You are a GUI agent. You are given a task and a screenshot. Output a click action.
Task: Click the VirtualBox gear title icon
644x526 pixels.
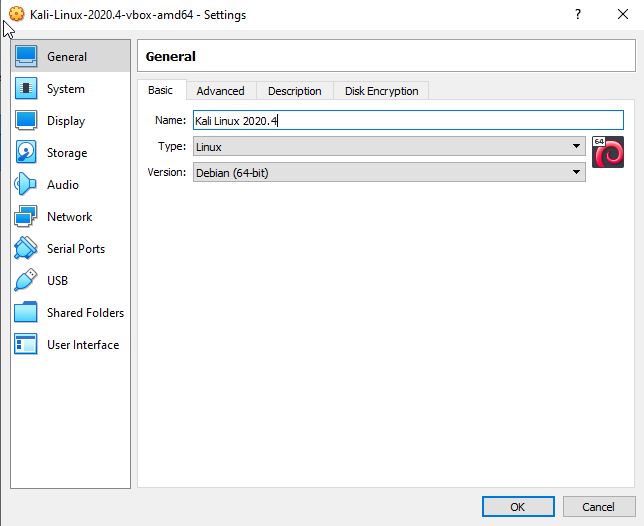pyautogui.click(x=16, y=14)
